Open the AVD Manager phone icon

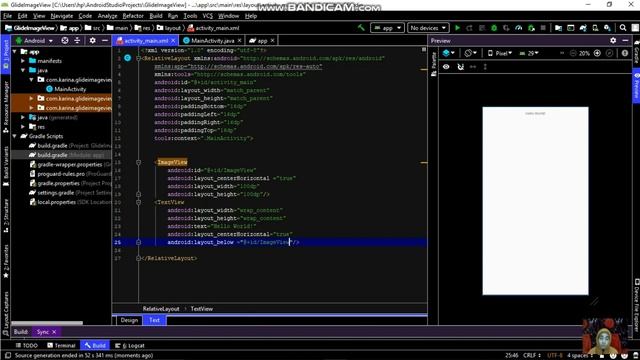(595, 28)
